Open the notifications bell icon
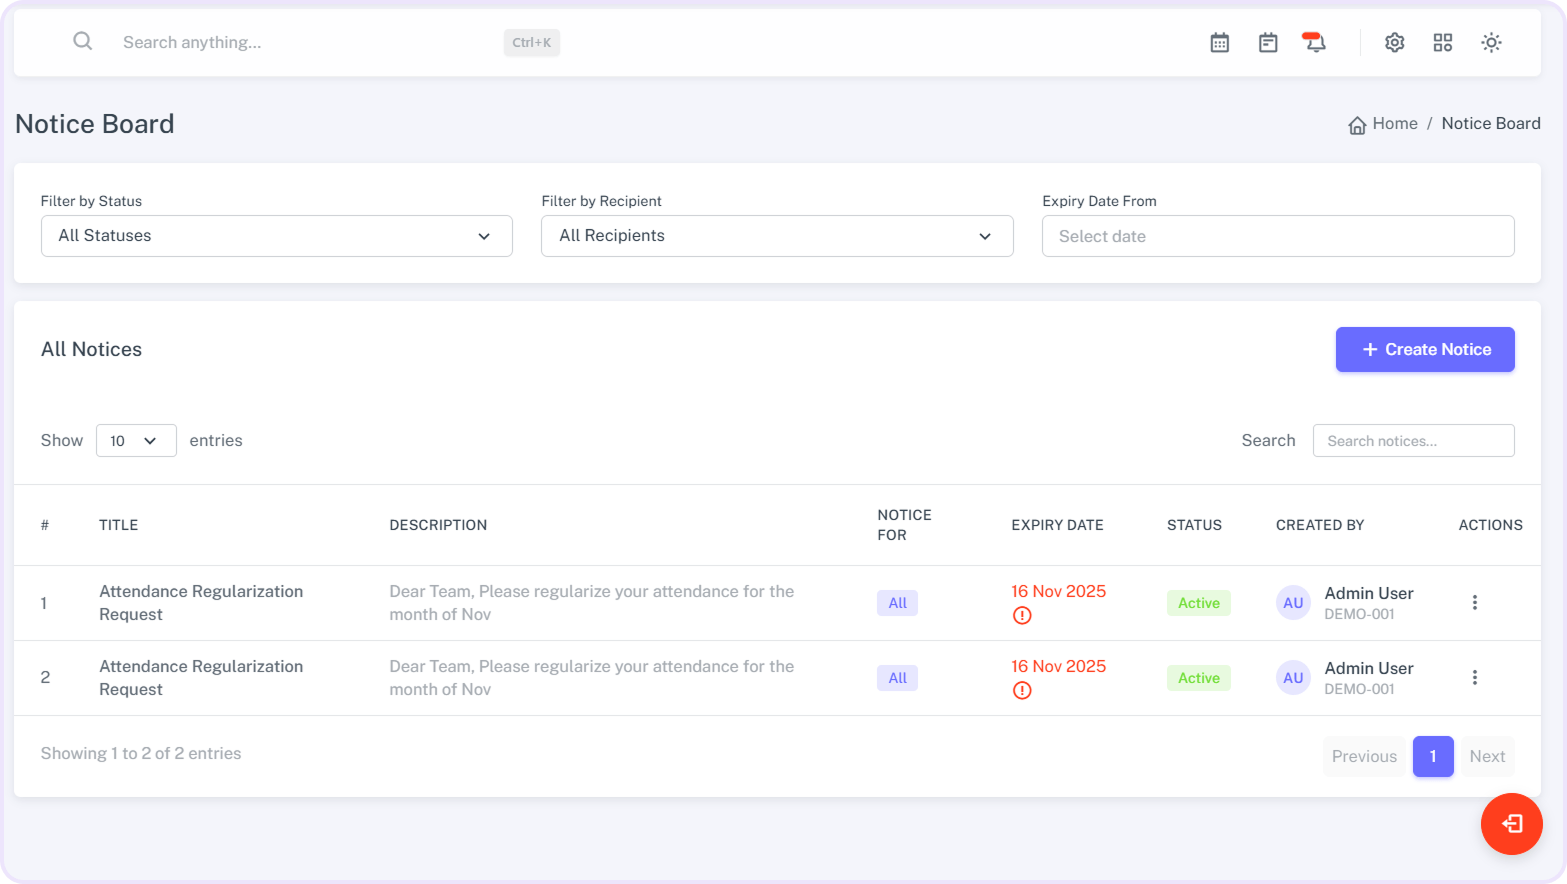The height and width of the screenshot is (884, 1567). click(x=1315, y=42)
